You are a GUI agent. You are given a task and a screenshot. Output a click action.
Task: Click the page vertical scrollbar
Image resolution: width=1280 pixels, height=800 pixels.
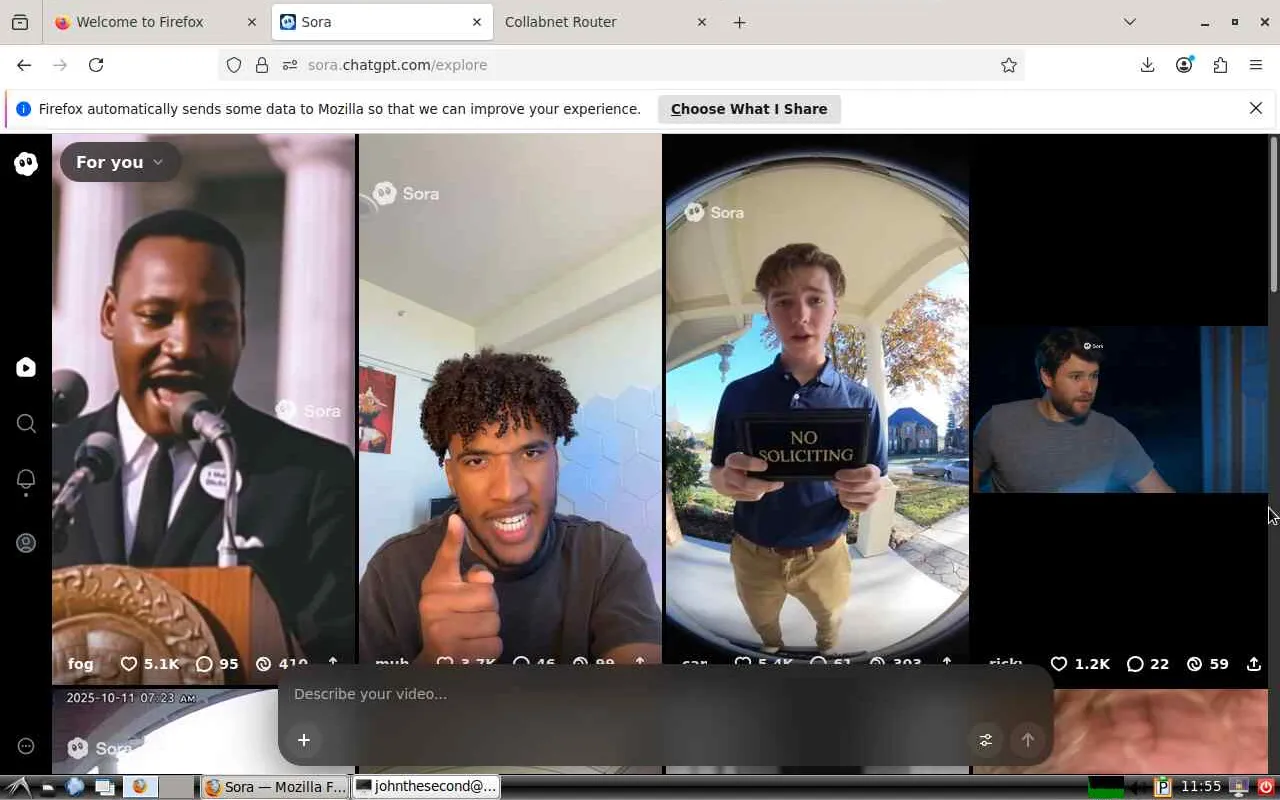pos(1274,215)
